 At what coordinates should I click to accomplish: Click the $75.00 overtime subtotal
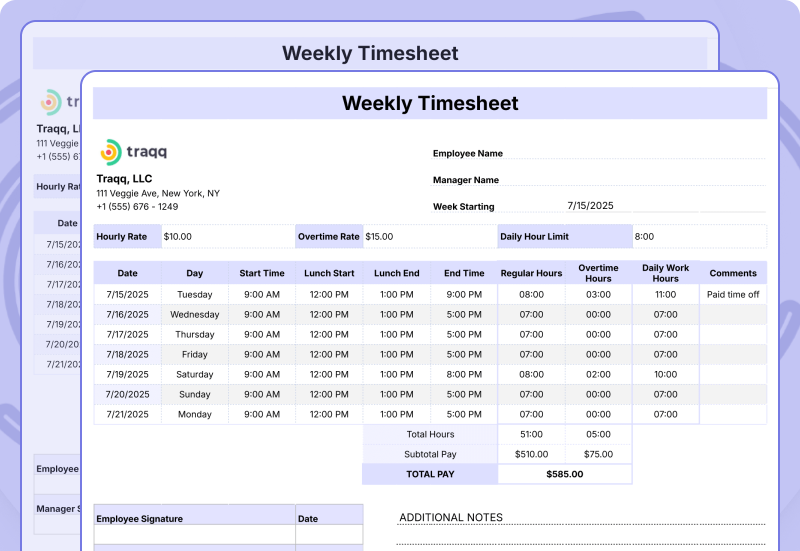[598, 454]
